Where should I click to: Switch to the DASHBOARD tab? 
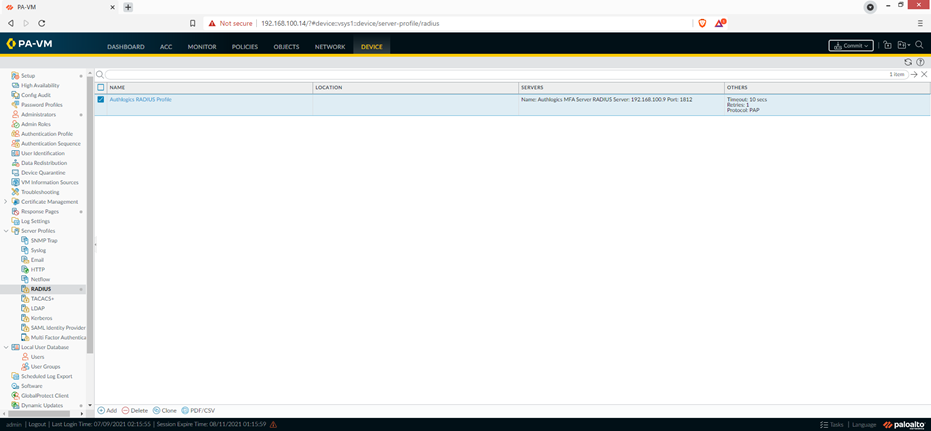126,46
